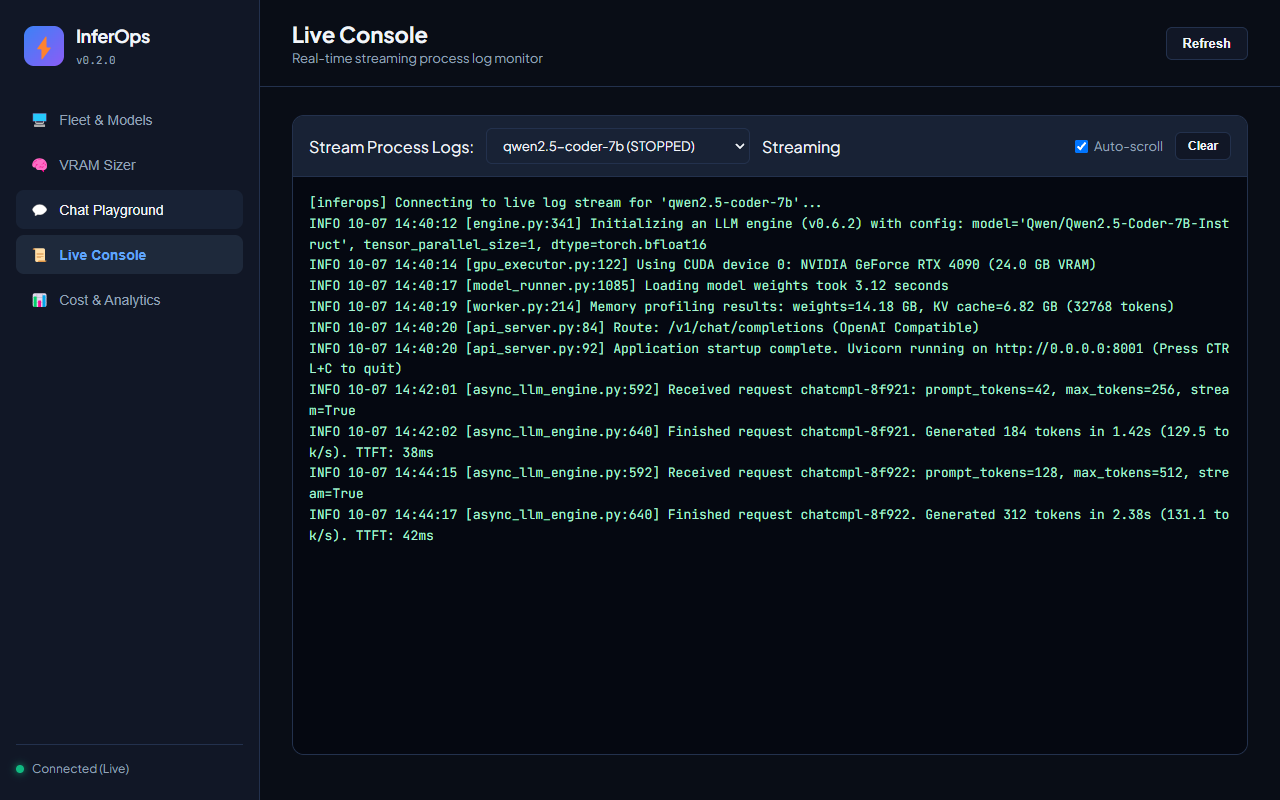Go to VRAM Sizer in sidebar
The image size is (1280, 800).
coord(129,165)
